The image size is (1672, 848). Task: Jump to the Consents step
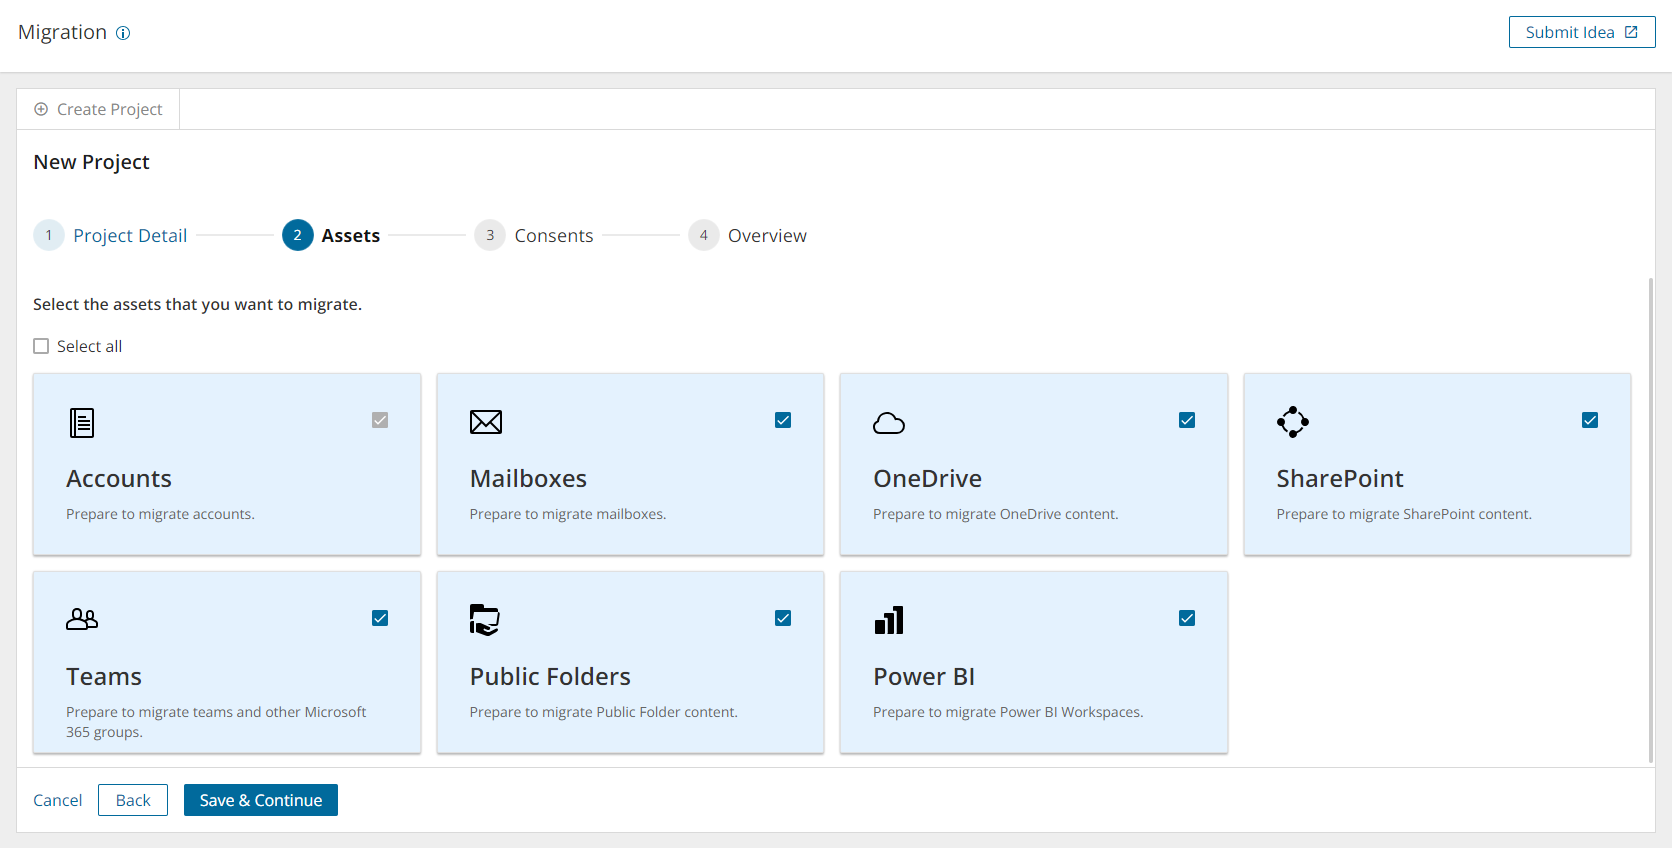click(553, 236)
